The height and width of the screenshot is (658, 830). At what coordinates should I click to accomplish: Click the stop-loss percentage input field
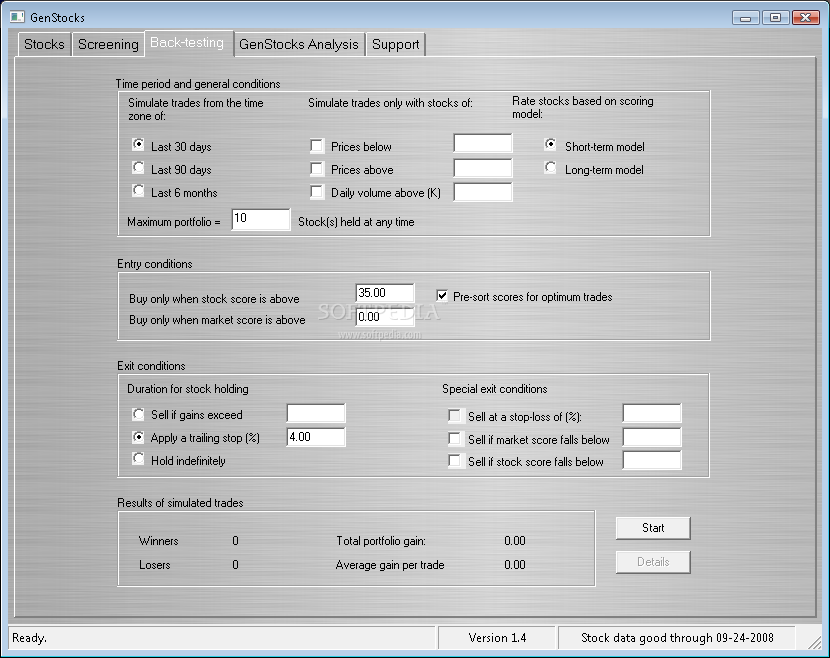pyautogui.click(x=652, y=413)
